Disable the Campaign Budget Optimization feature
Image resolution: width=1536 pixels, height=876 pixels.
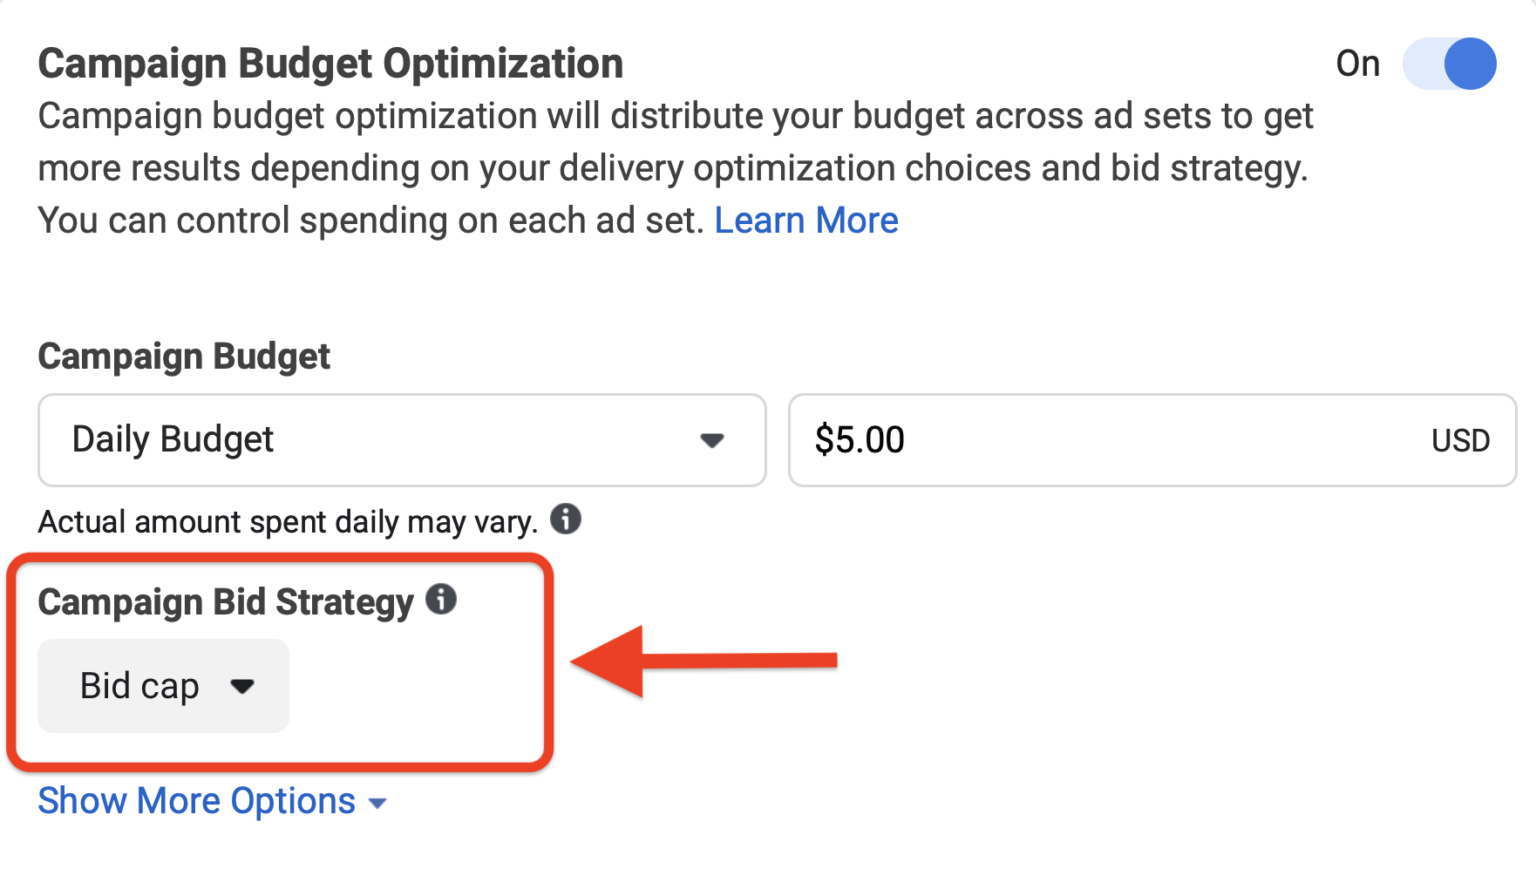[1449, 63]
